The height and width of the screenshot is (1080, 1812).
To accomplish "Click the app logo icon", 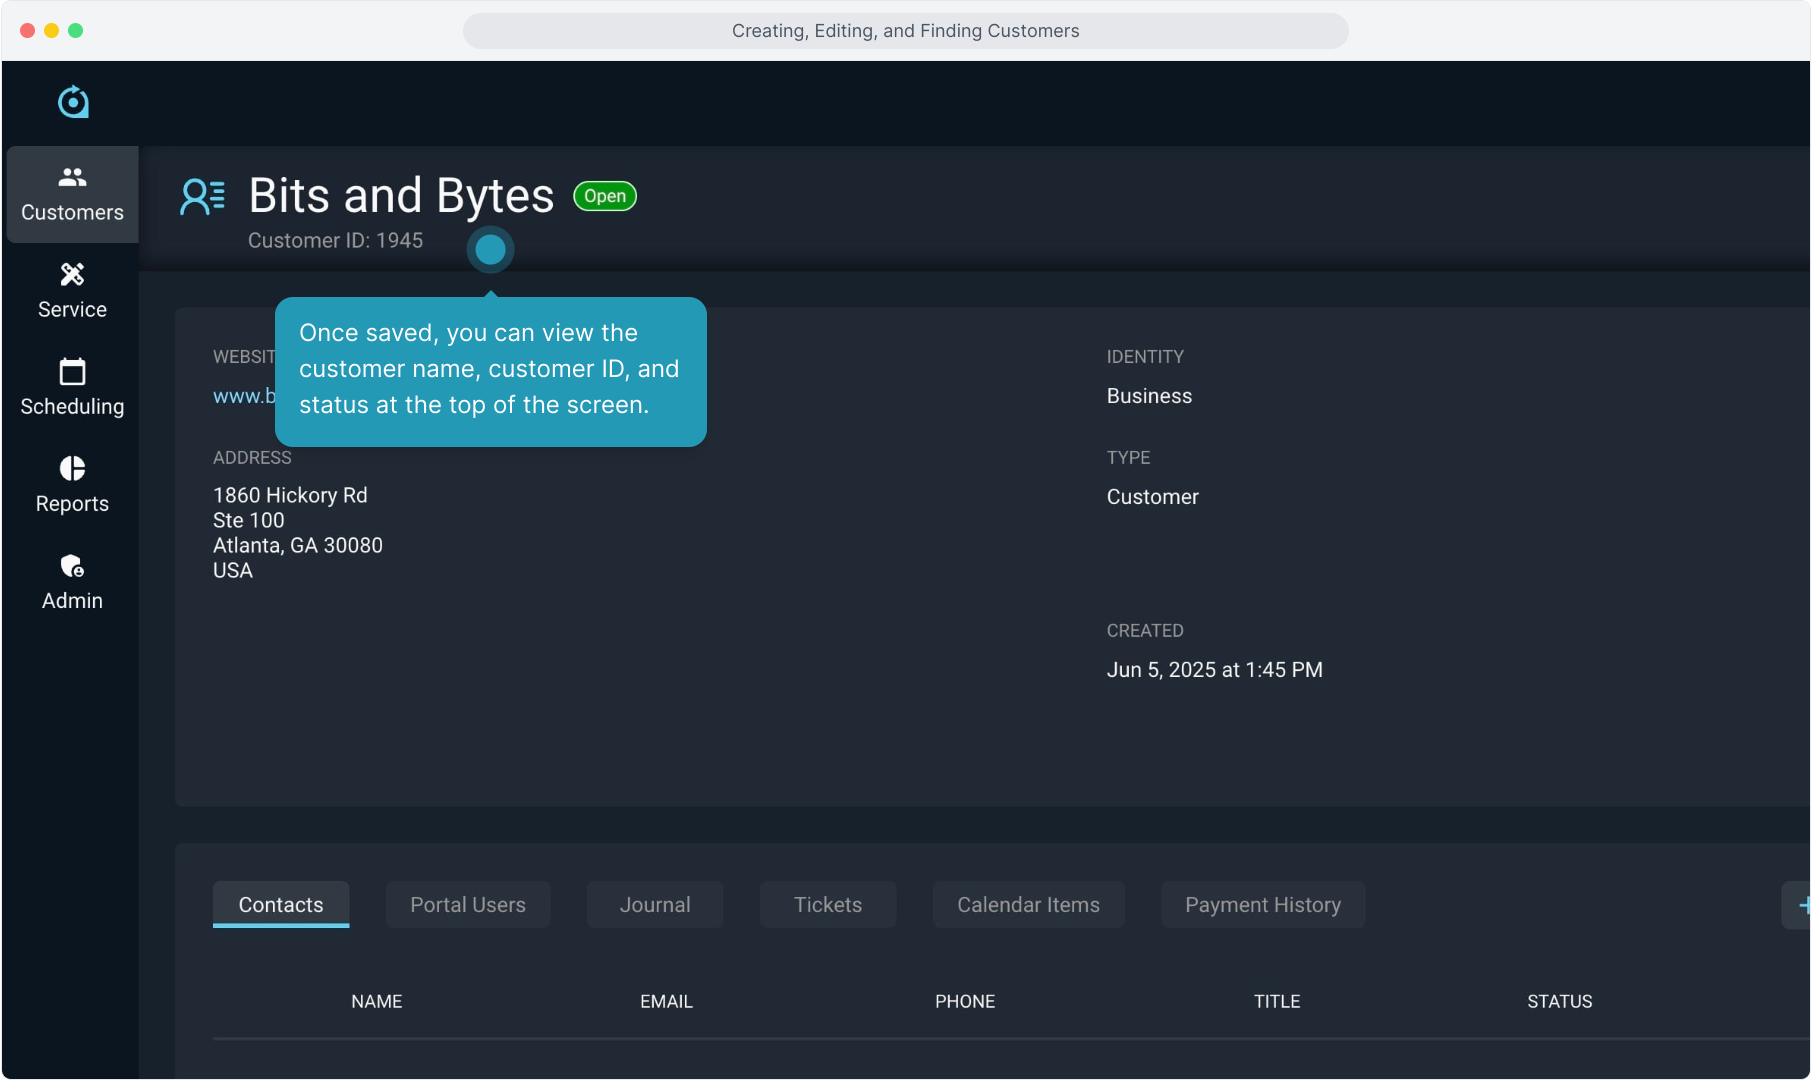I will point(73,102).
